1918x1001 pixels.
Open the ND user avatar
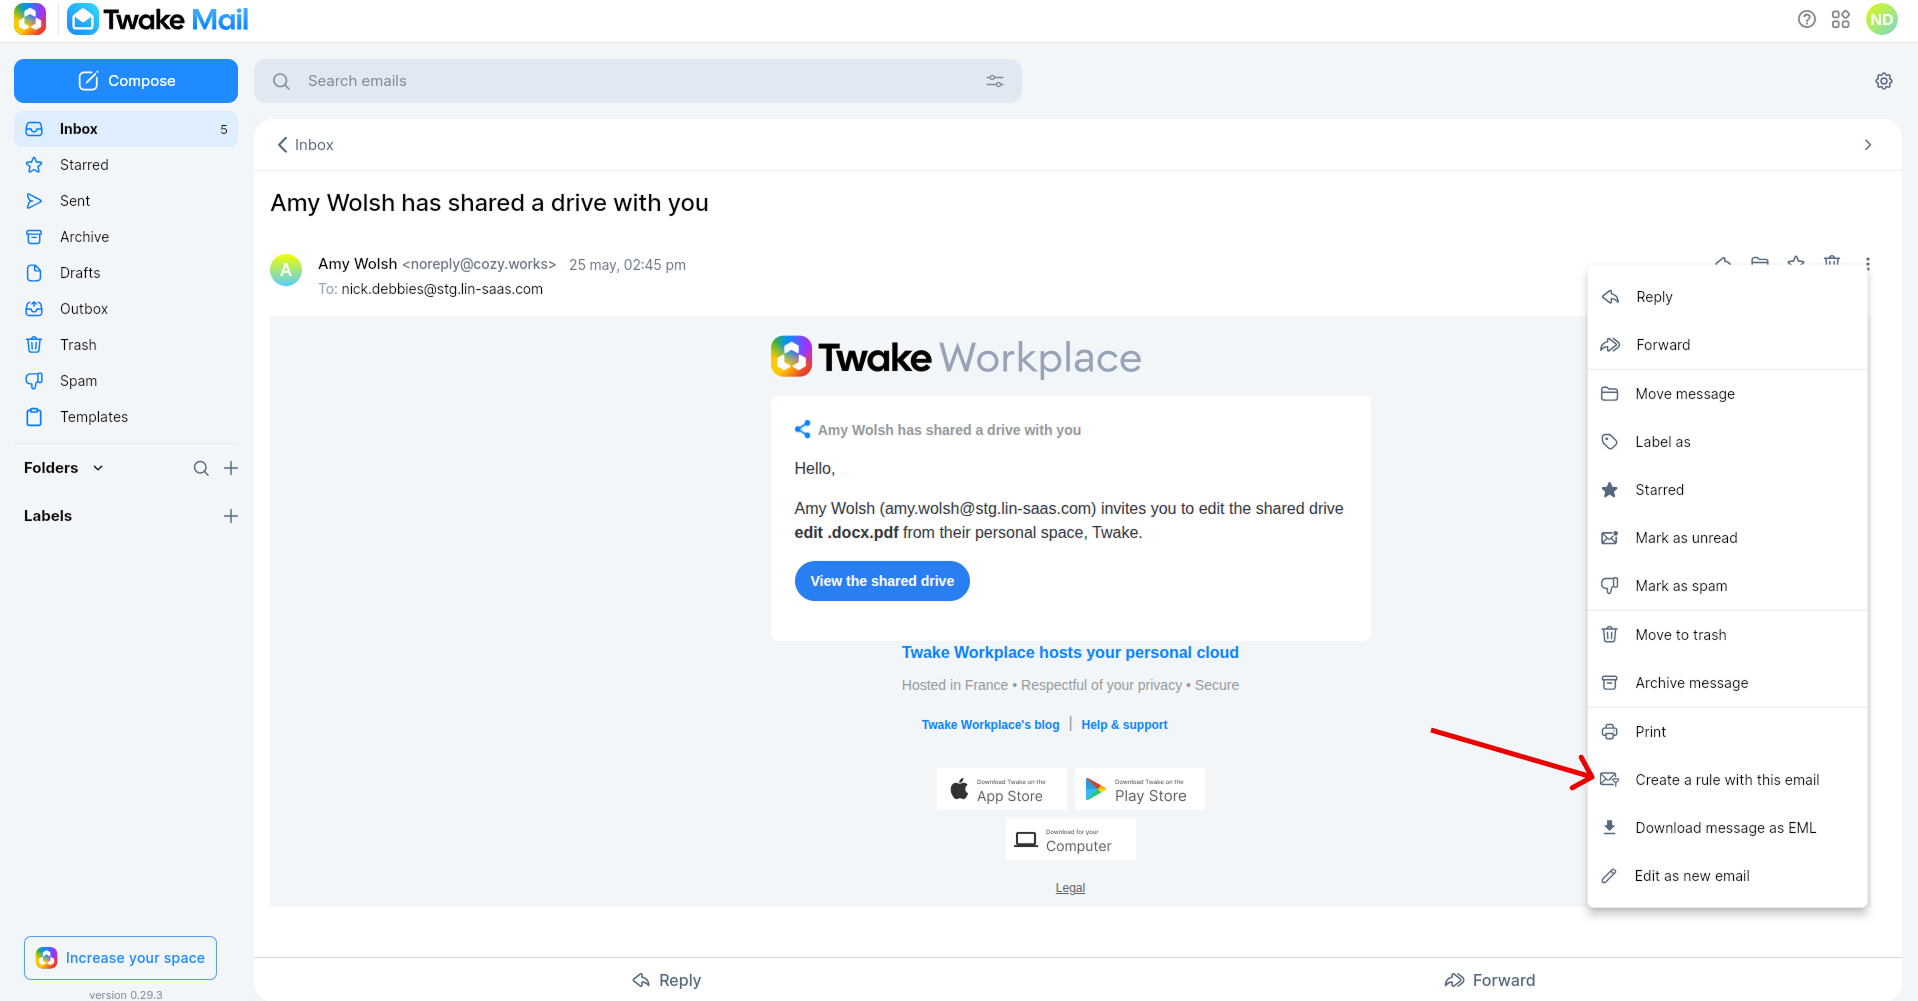click(x=1881, y=19)
